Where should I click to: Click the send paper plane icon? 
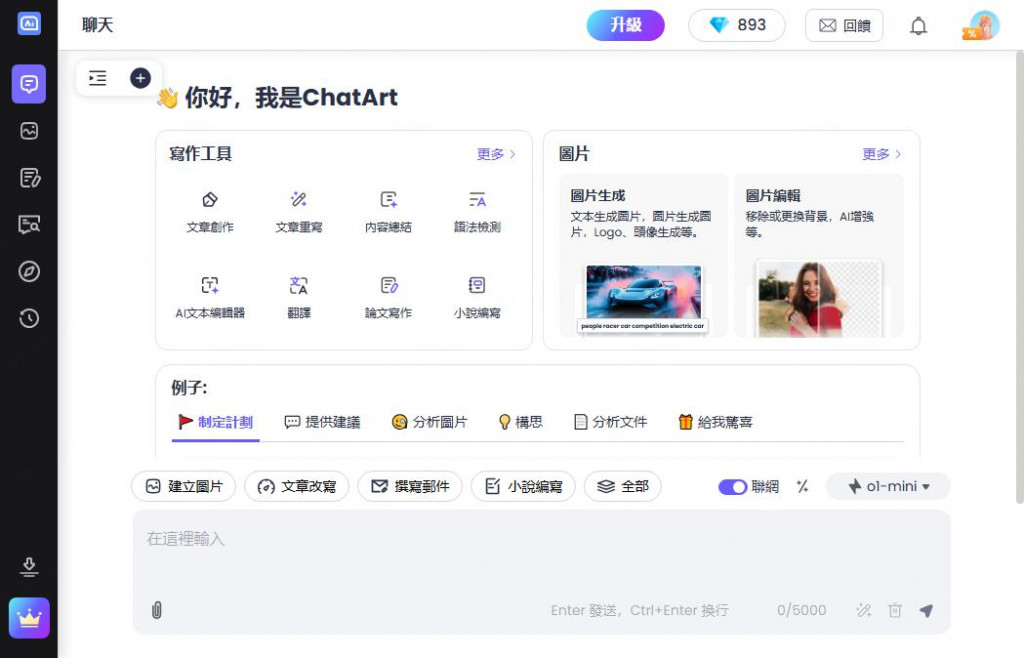click(926, 610)
